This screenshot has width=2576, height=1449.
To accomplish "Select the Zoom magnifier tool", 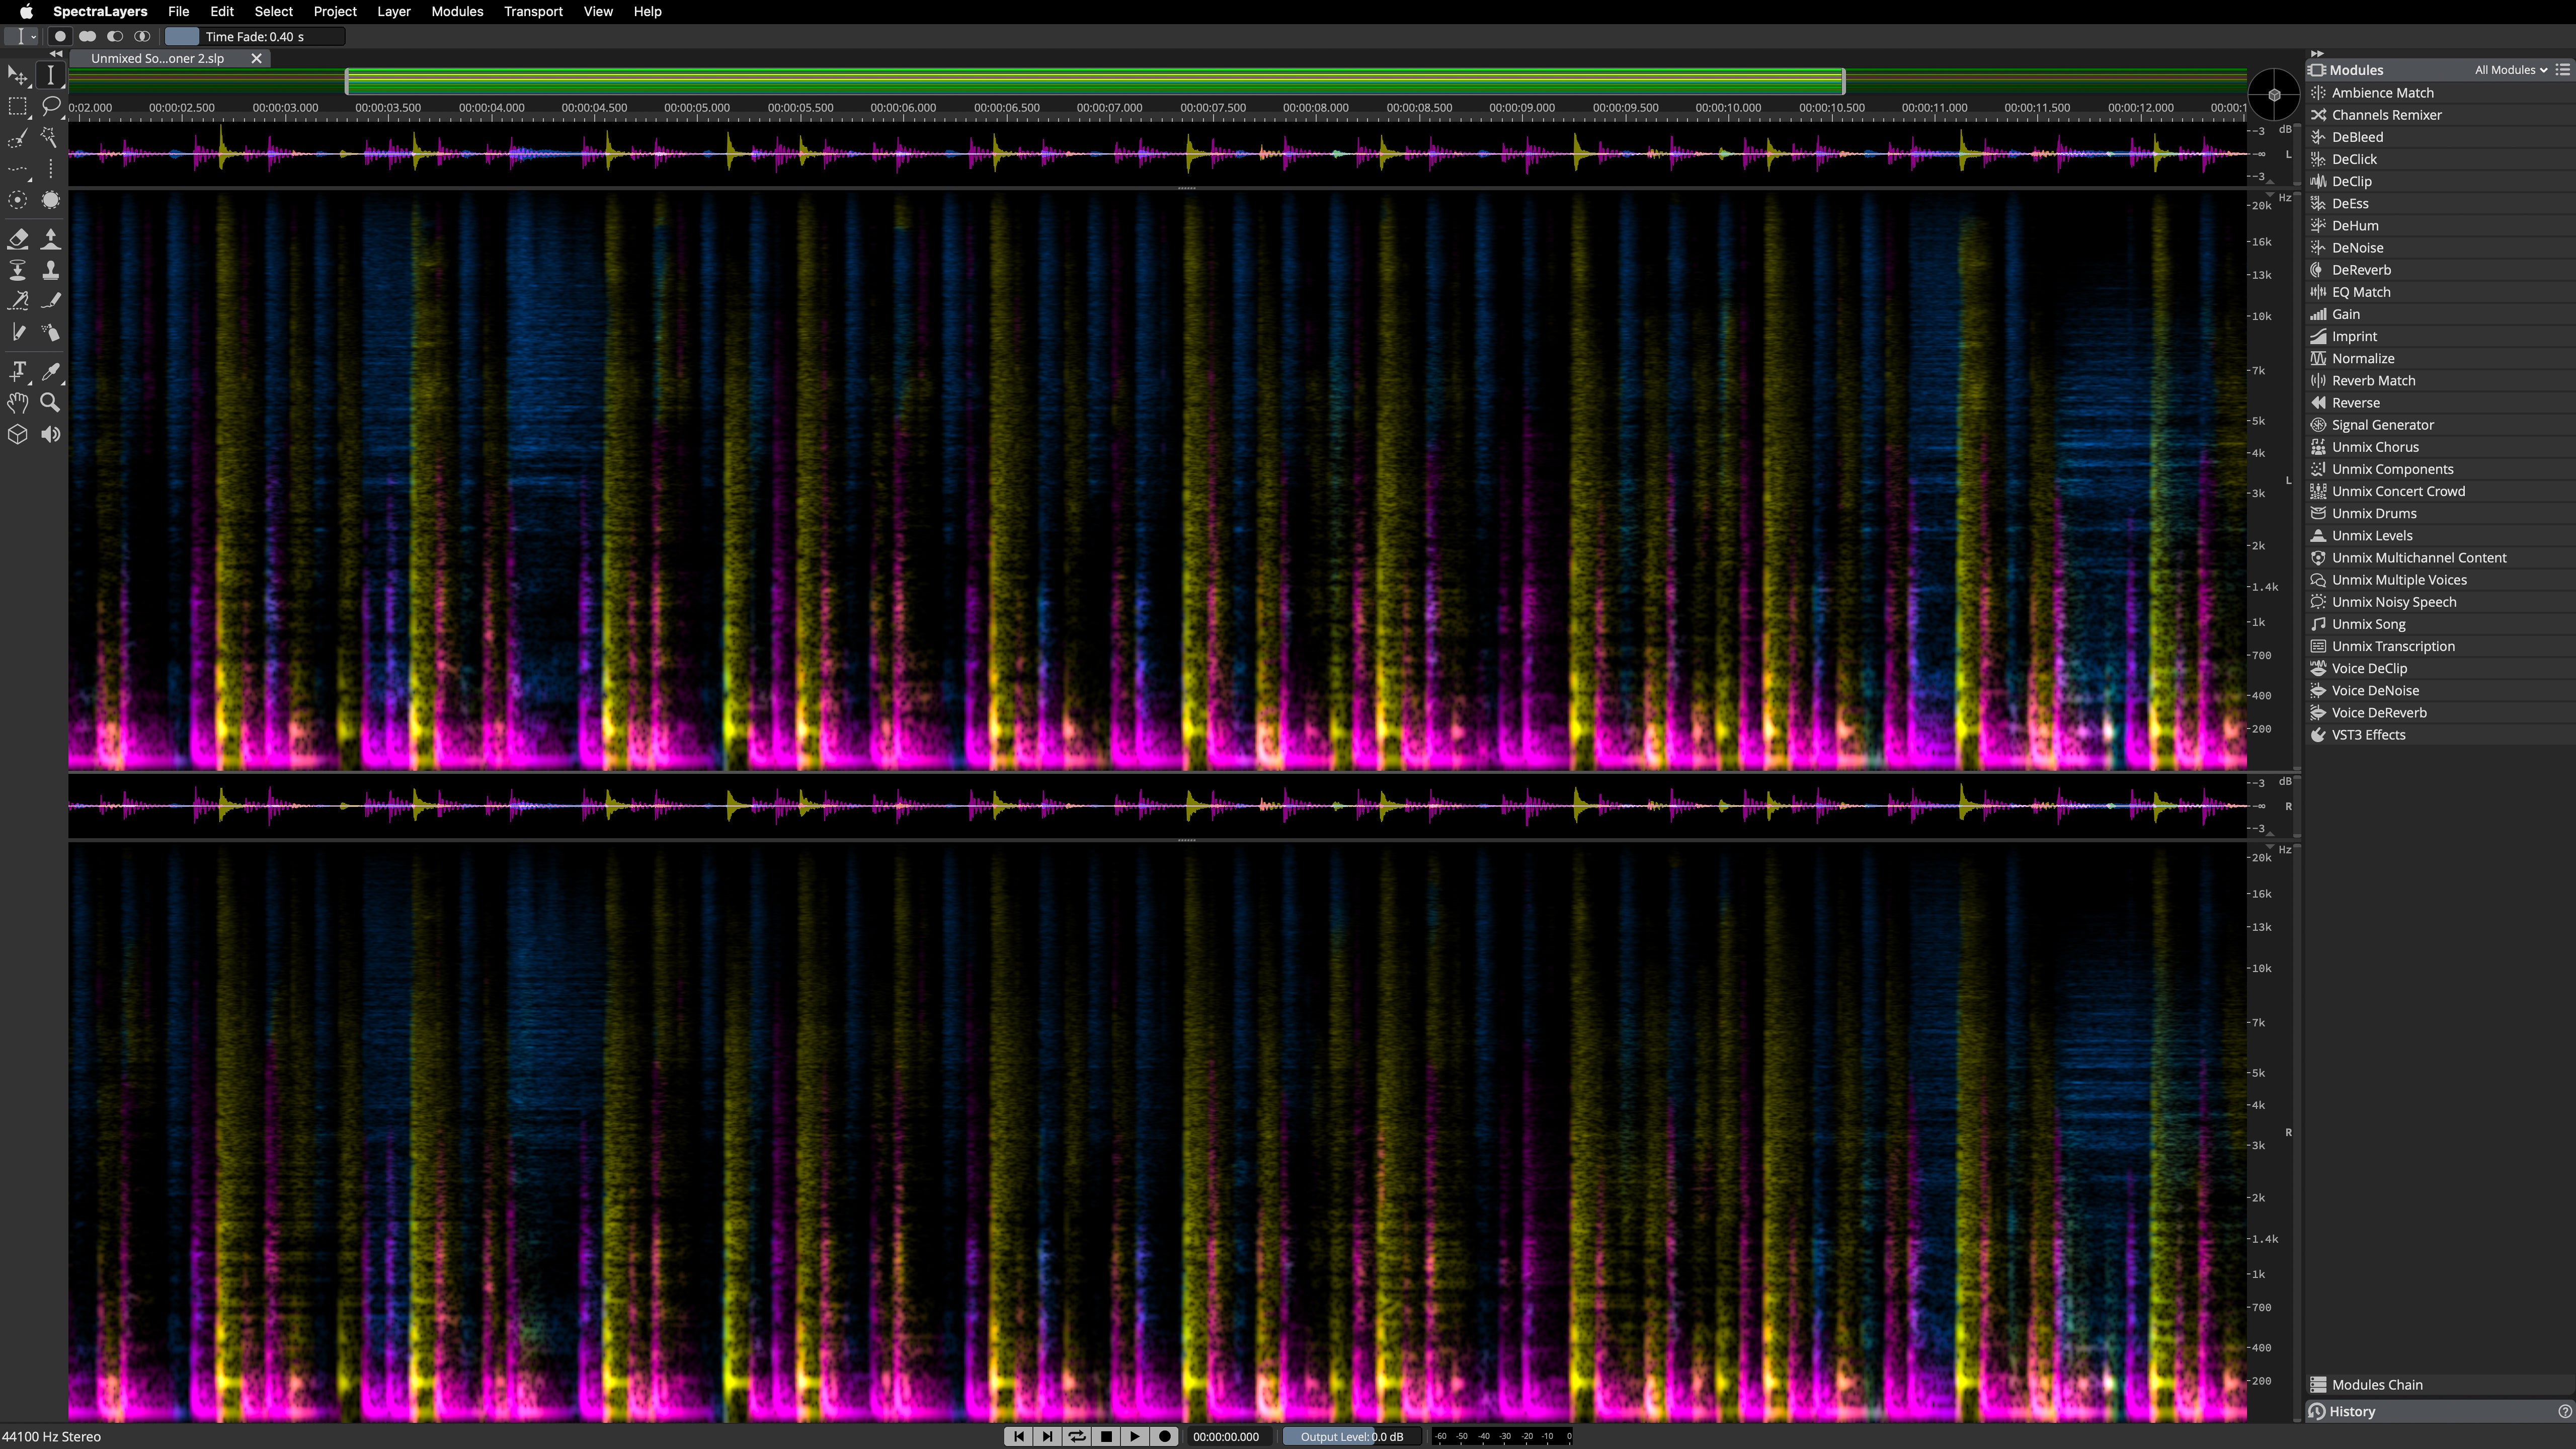I will coord(50,403).
